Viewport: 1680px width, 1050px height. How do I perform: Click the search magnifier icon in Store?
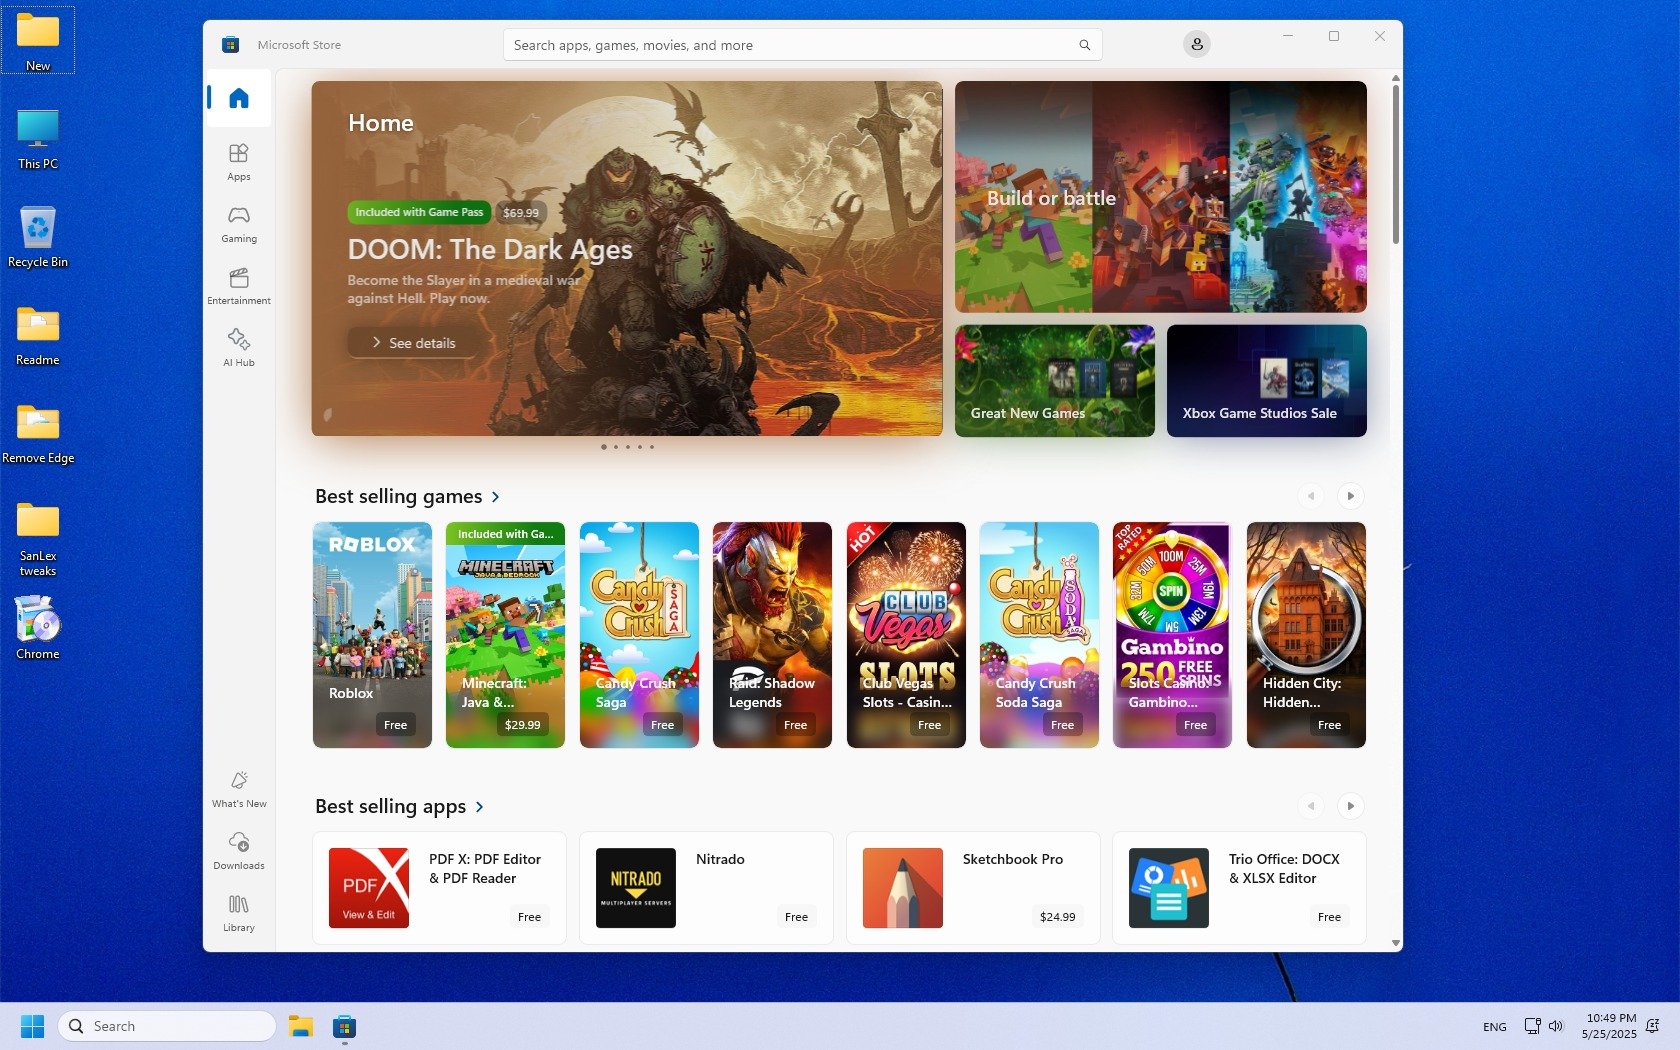(x=1084, y=45)
